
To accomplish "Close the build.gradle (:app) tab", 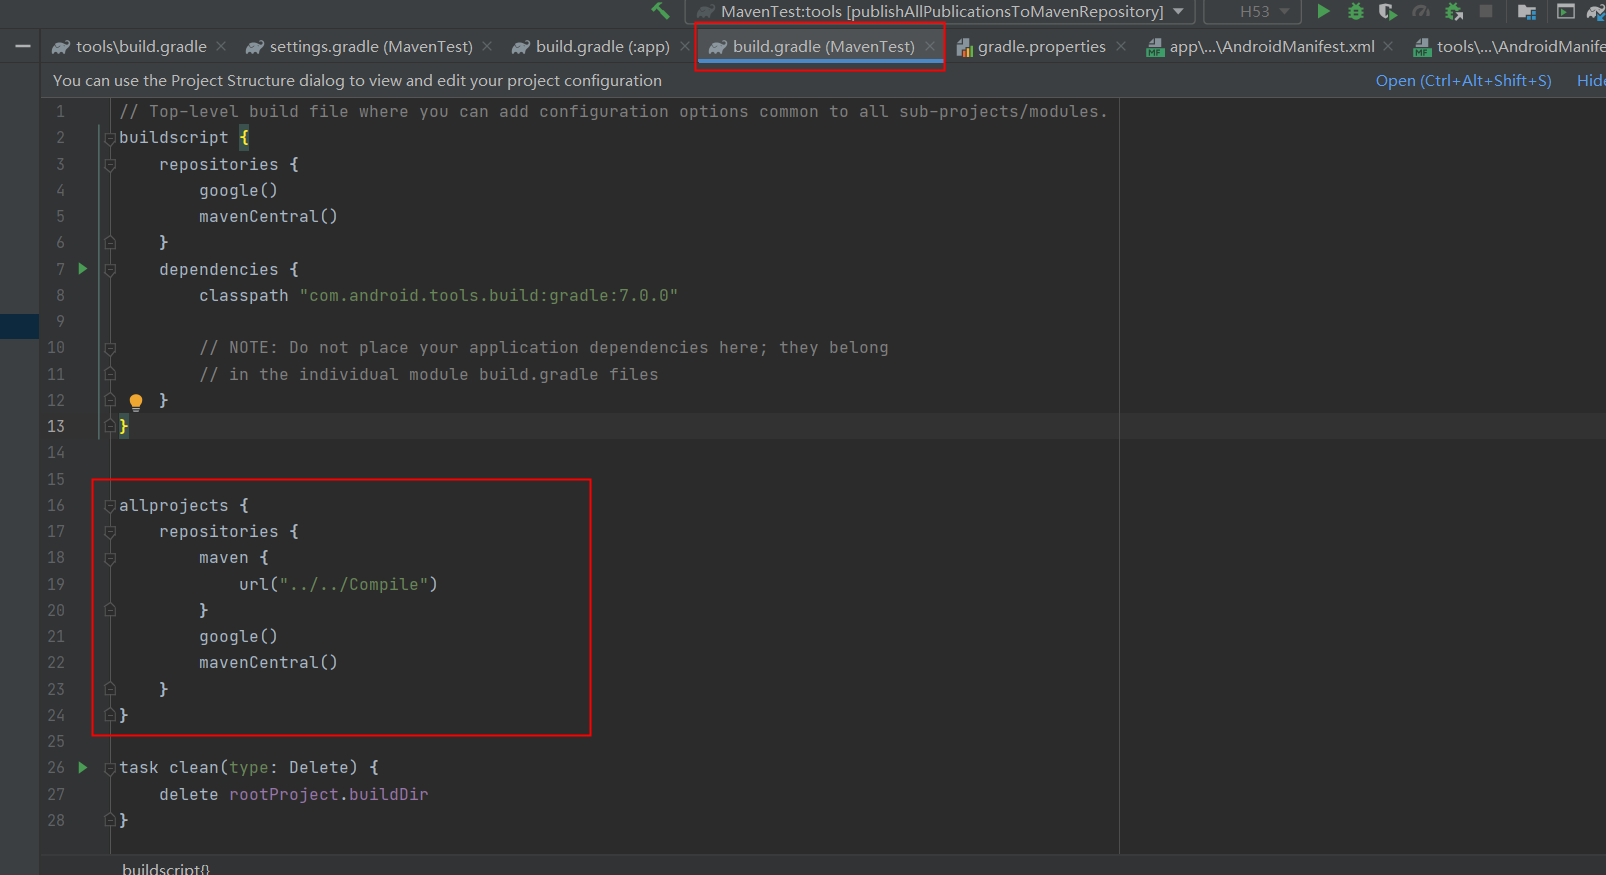I will tap(684, 46).
